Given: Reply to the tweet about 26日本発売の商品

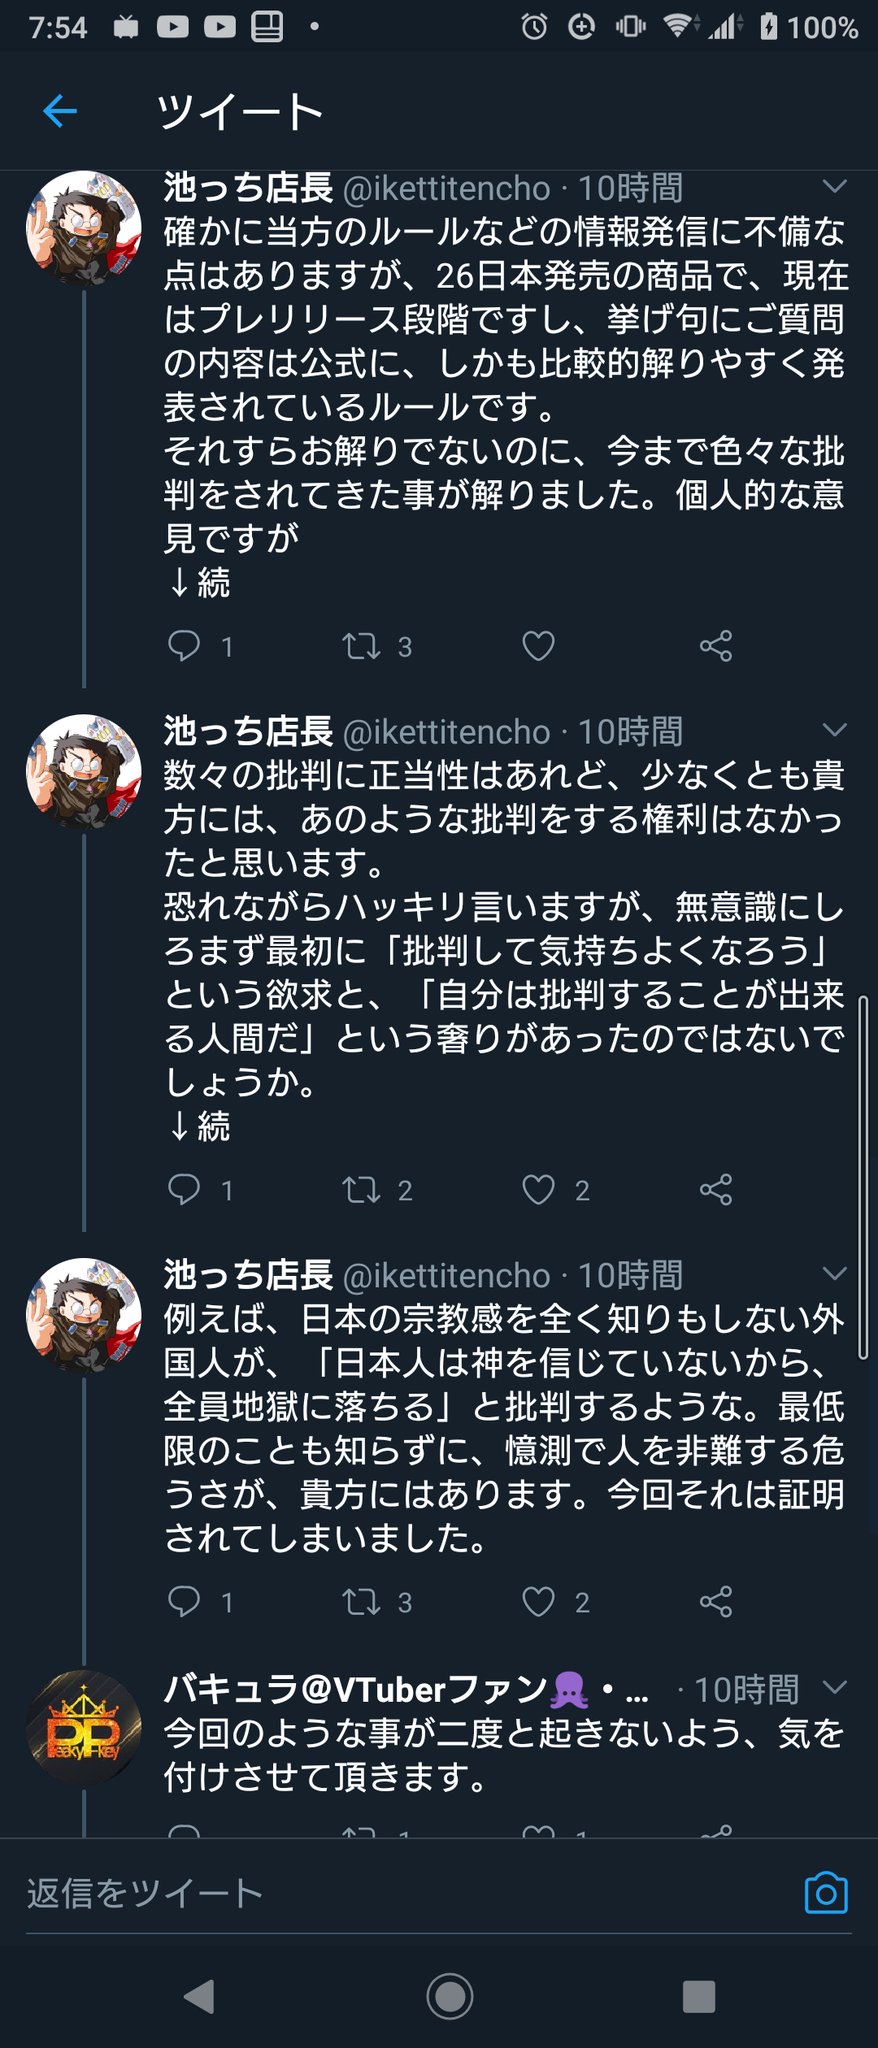Looking at the screenshot, I should point(184,646).
